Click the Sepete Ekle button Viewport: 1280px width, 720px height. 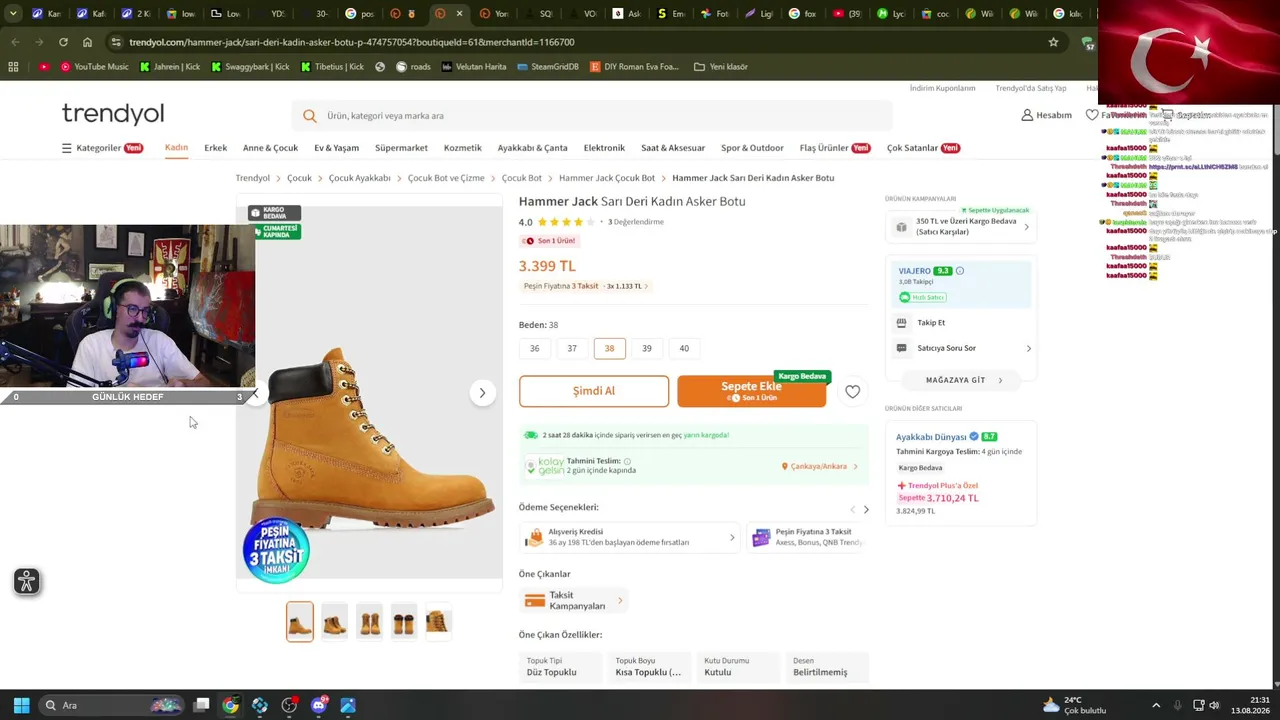(752, 391)
